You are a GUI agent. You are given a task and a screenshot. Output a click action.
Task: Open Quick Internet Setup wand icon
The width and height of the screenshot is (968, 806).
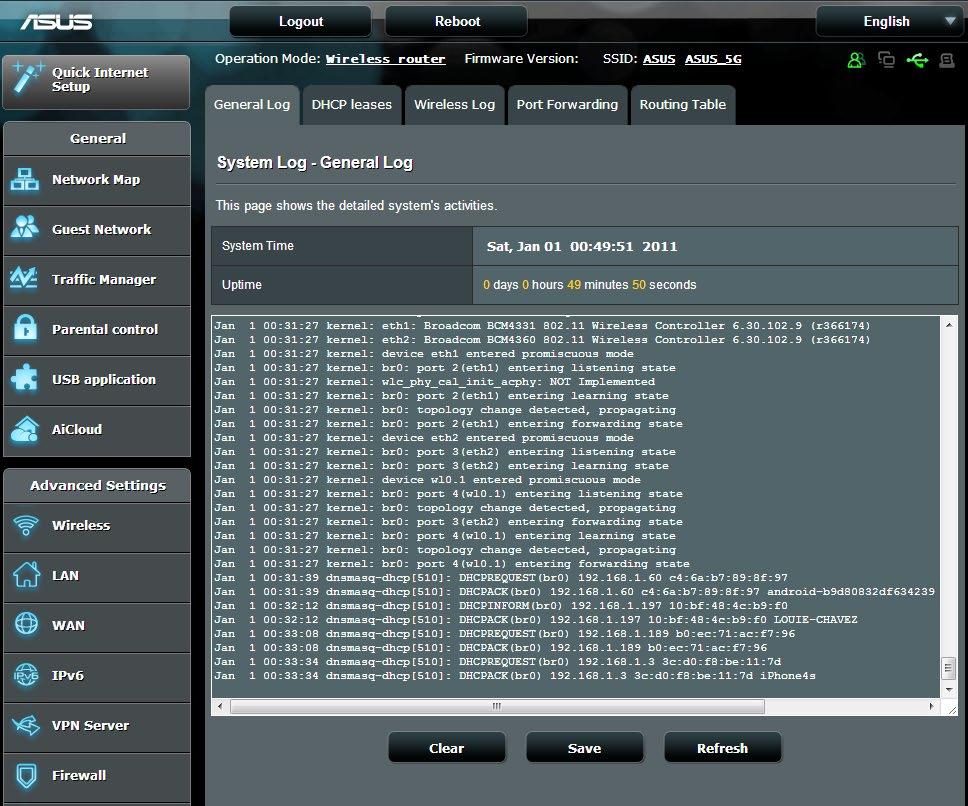tap(27, 78)
